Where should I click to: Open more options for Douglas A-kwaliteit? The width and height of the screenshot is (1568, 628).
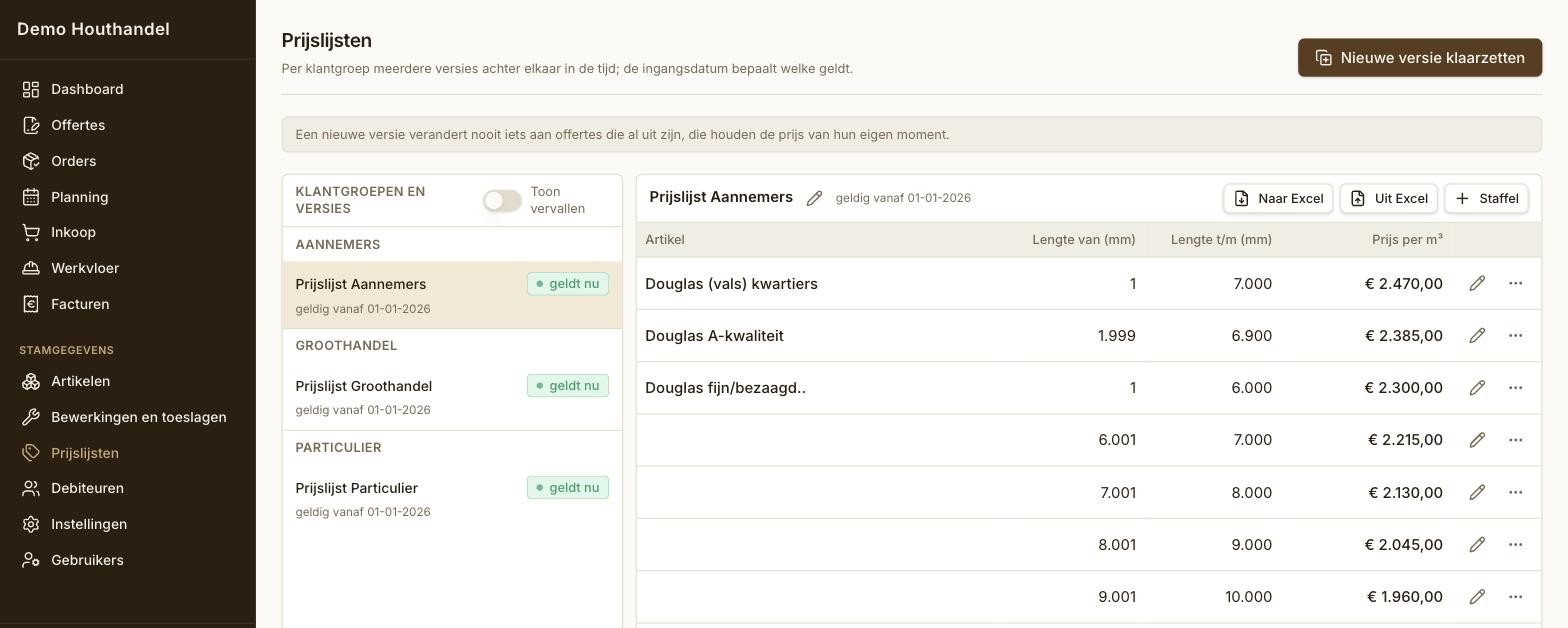pyautogui.click(x=1515, y=336)
